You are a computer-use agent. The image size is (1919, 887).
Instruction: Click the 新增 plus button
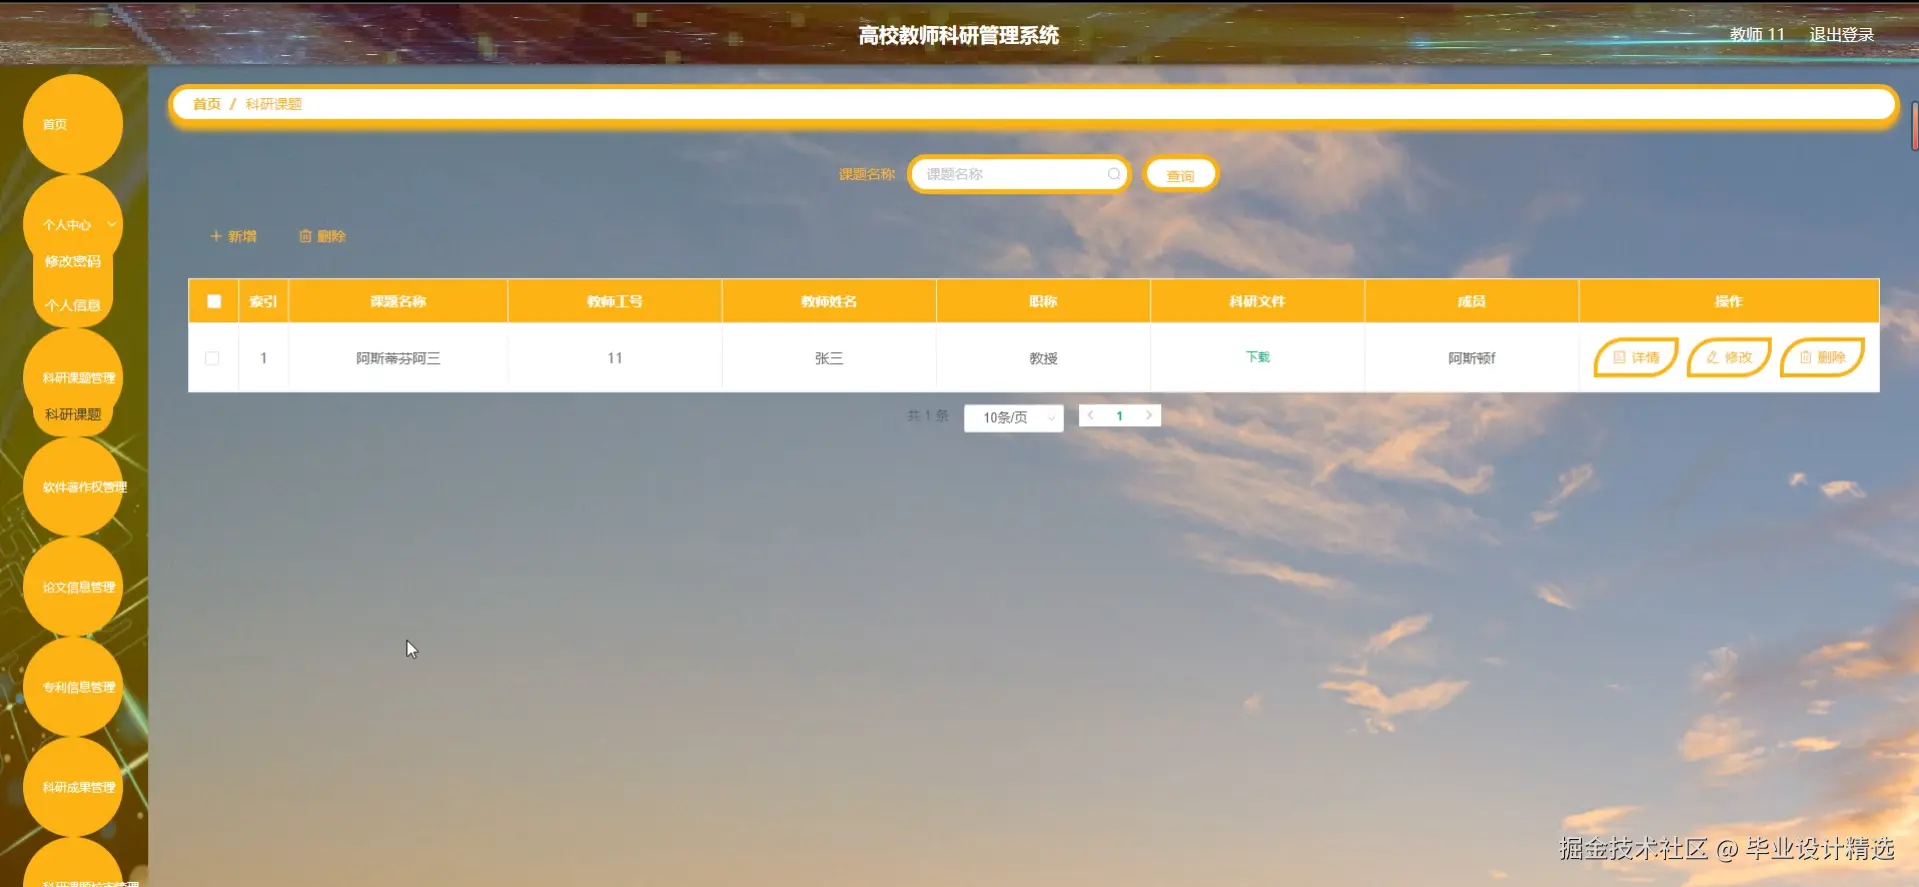pos(233,236)
